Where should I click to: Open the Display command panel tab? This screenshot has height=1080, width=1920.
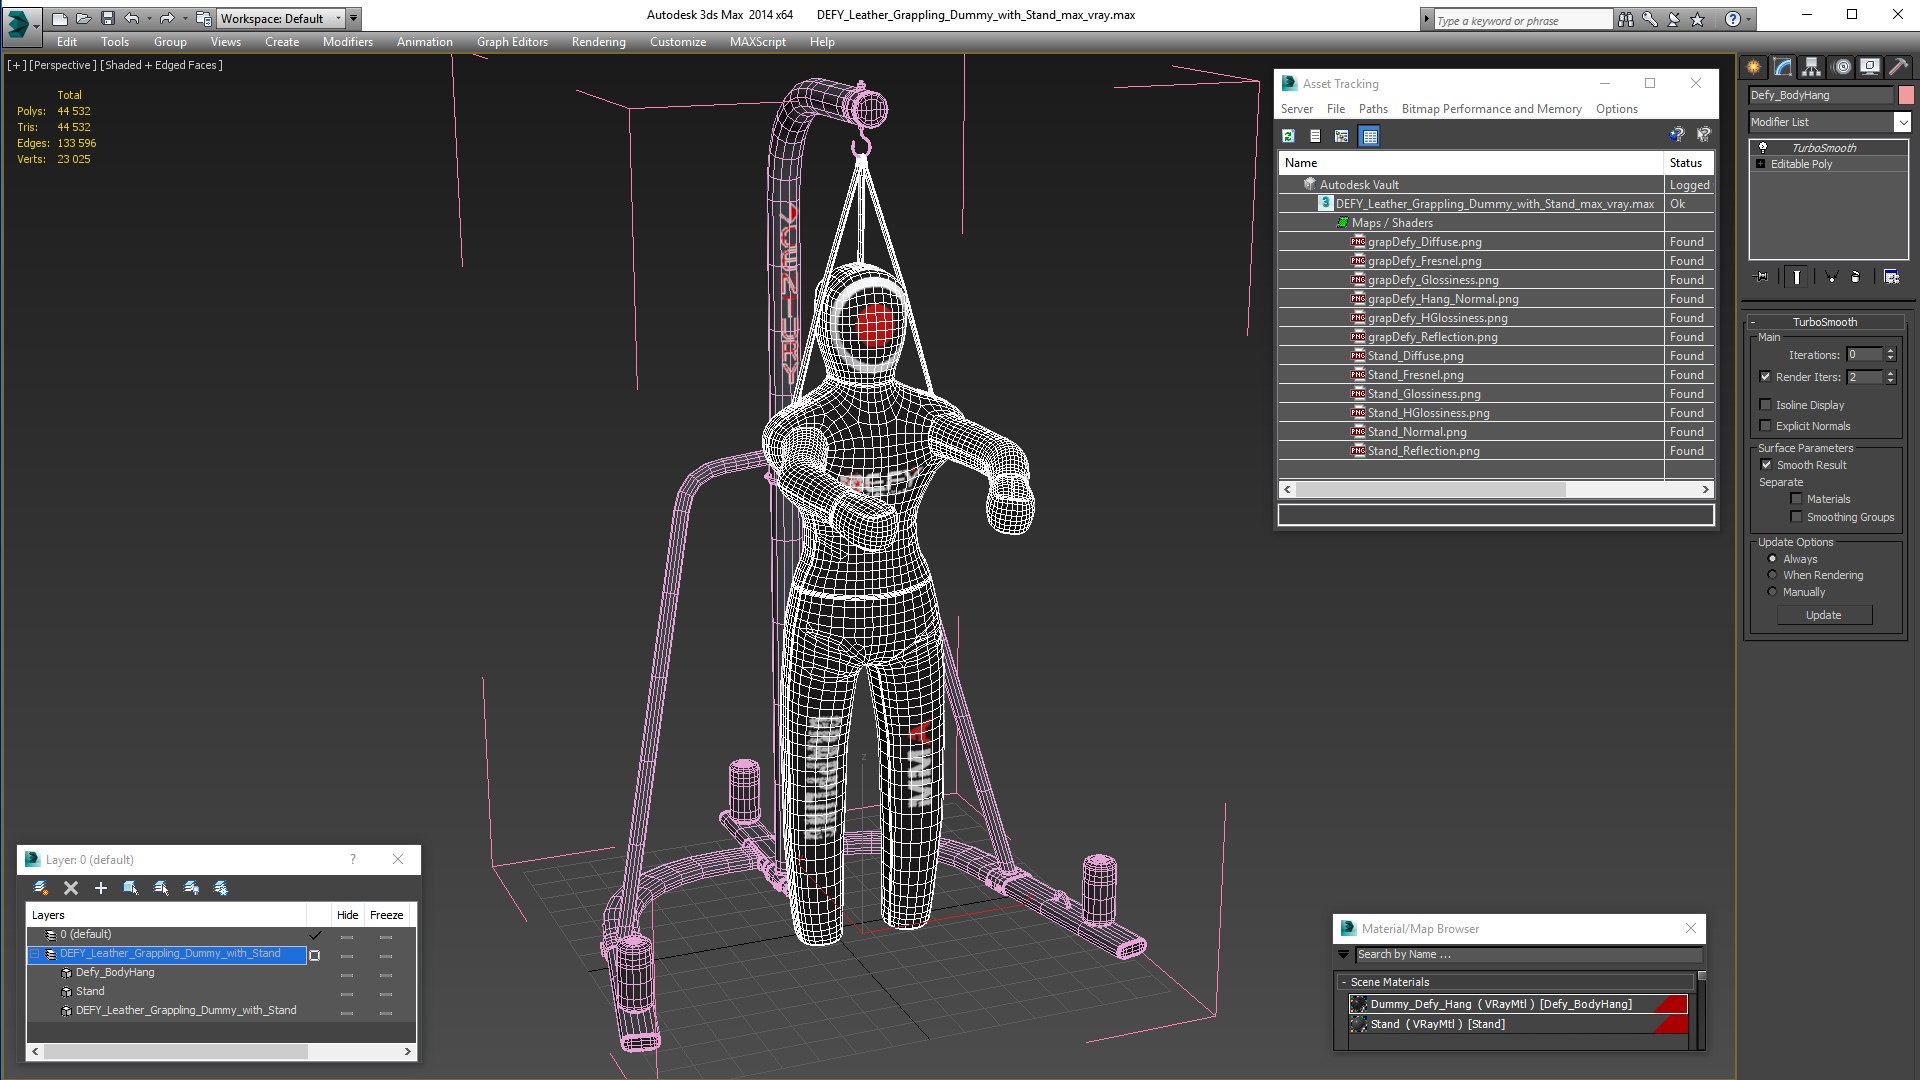(1870, 67)
